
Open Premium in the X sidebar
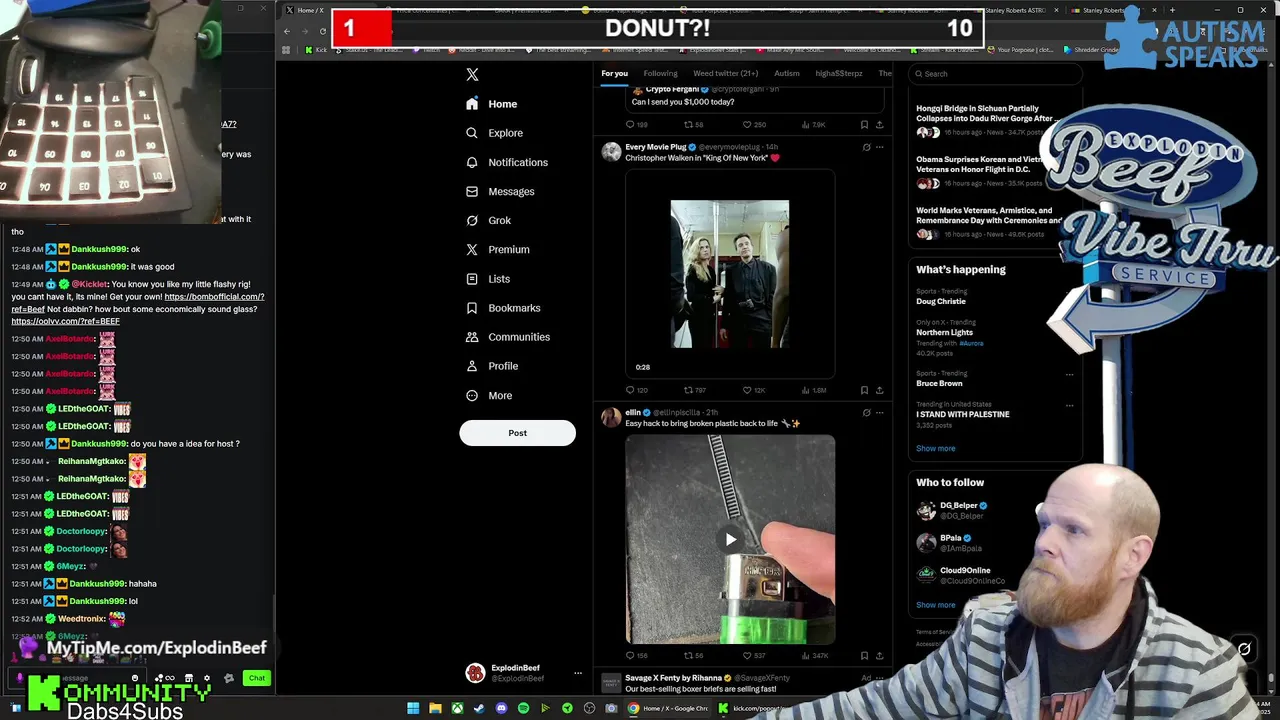pyautogui.click(x=497, y=249)
